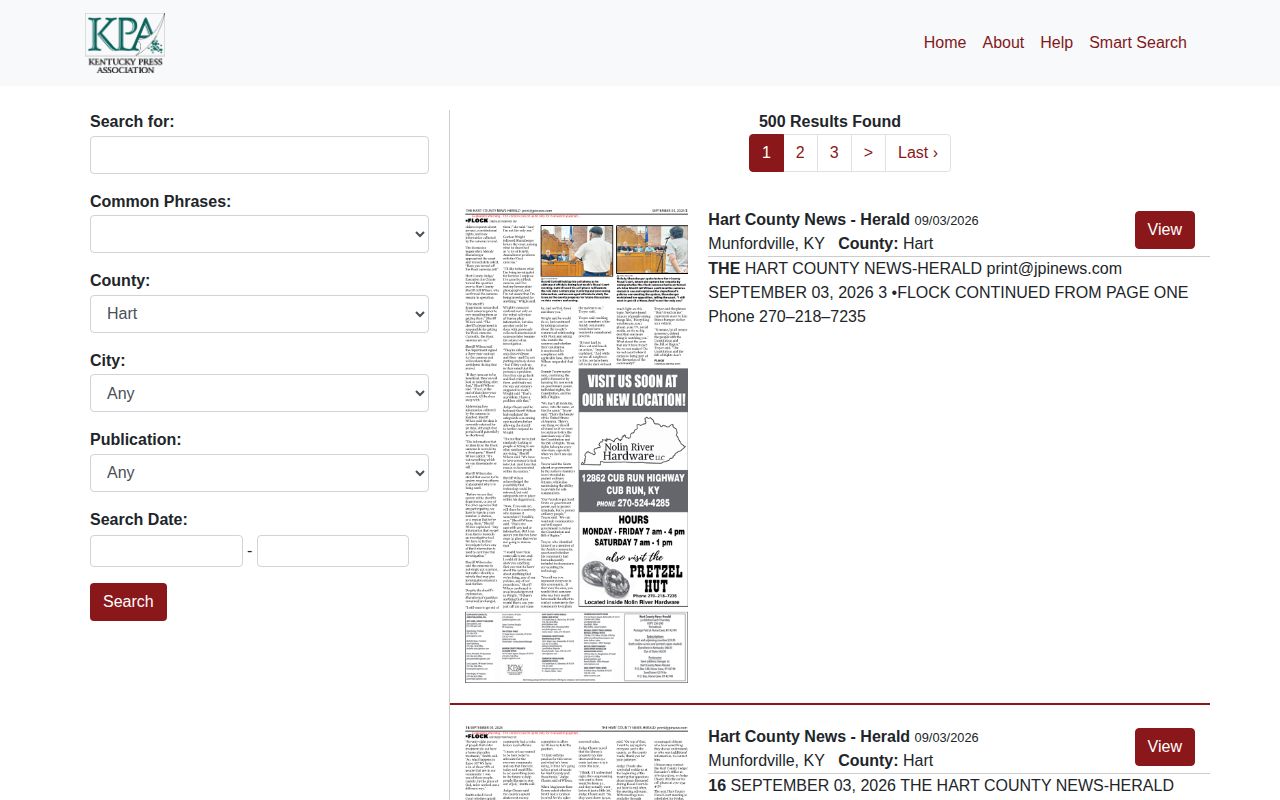Click '500 Results Found' text
1280x800 pixels.
pos(830,122)
